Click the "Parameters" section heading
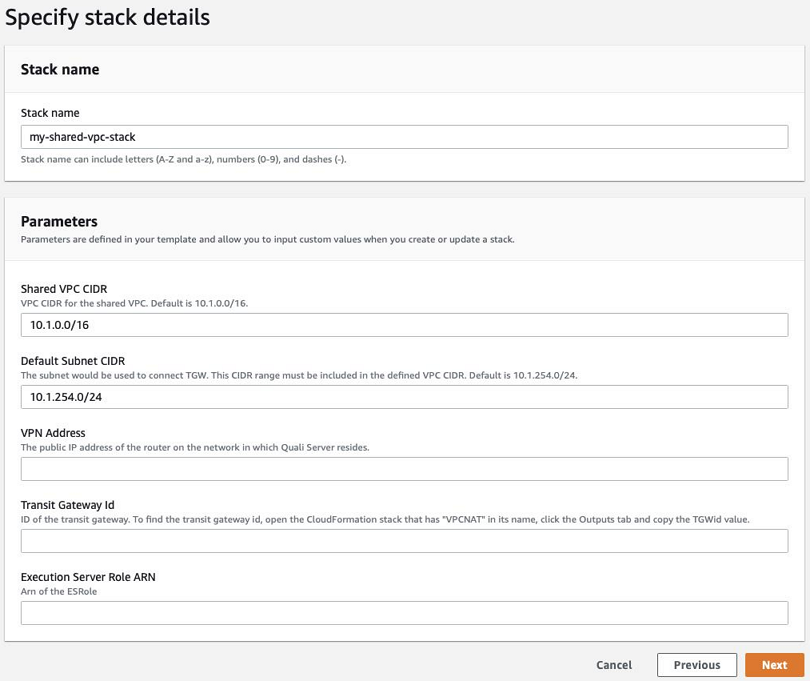The height and width of the screenshot is (681, 810). (x=57, y=222)
